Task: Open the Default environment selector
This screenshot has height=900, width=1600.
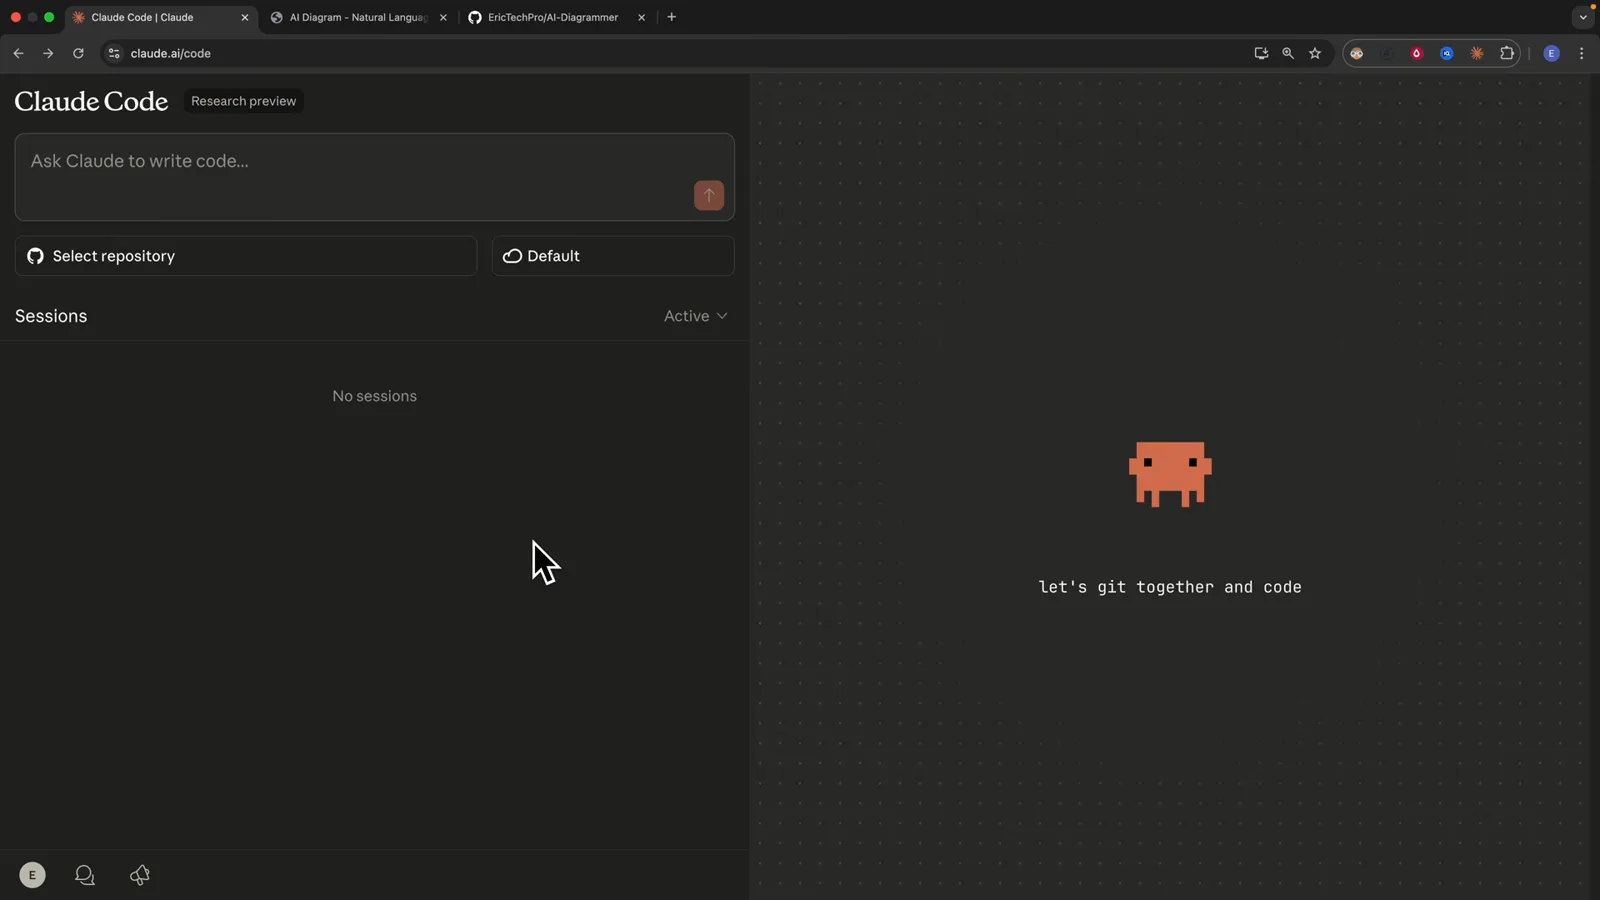Action: coord(613,256)
